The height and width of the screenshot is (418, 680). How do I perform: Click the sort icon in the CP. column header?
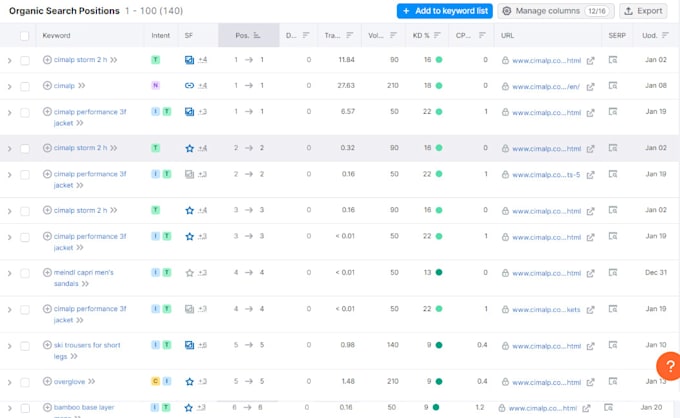pos(482,35)
